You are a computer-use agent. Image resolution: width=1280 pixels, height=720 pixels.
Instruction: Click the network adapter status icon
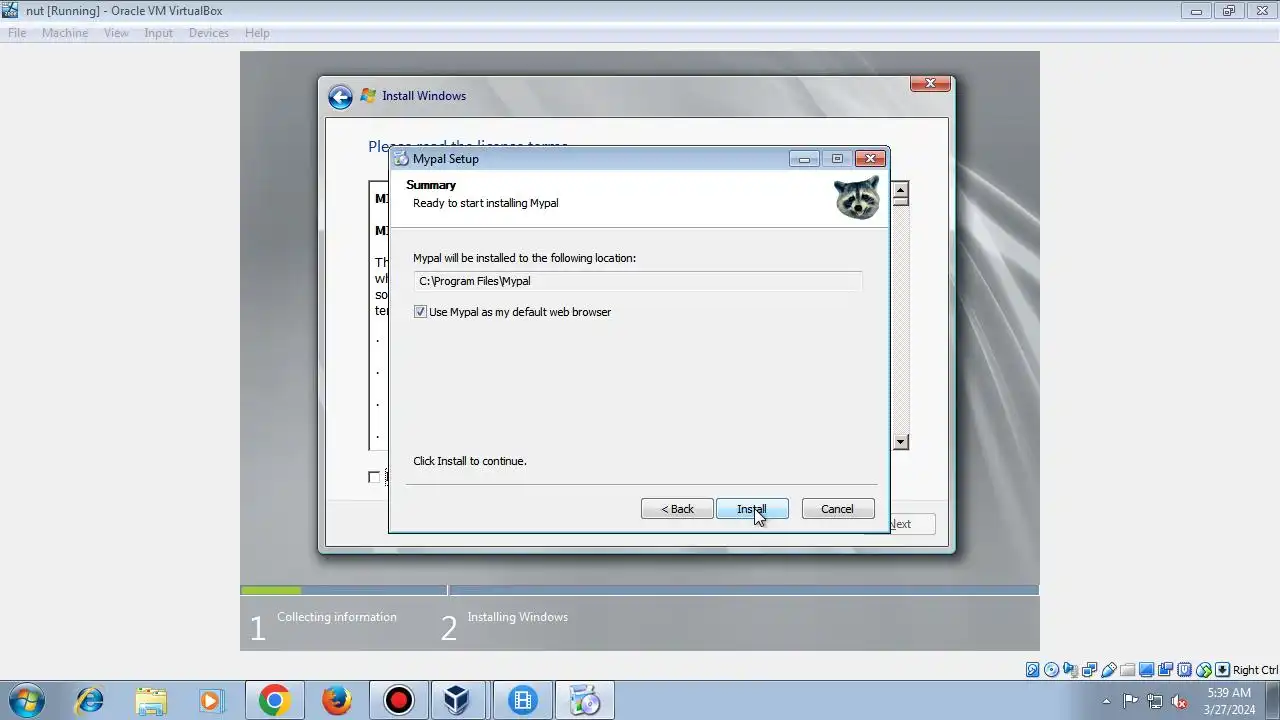(1090, 670)
